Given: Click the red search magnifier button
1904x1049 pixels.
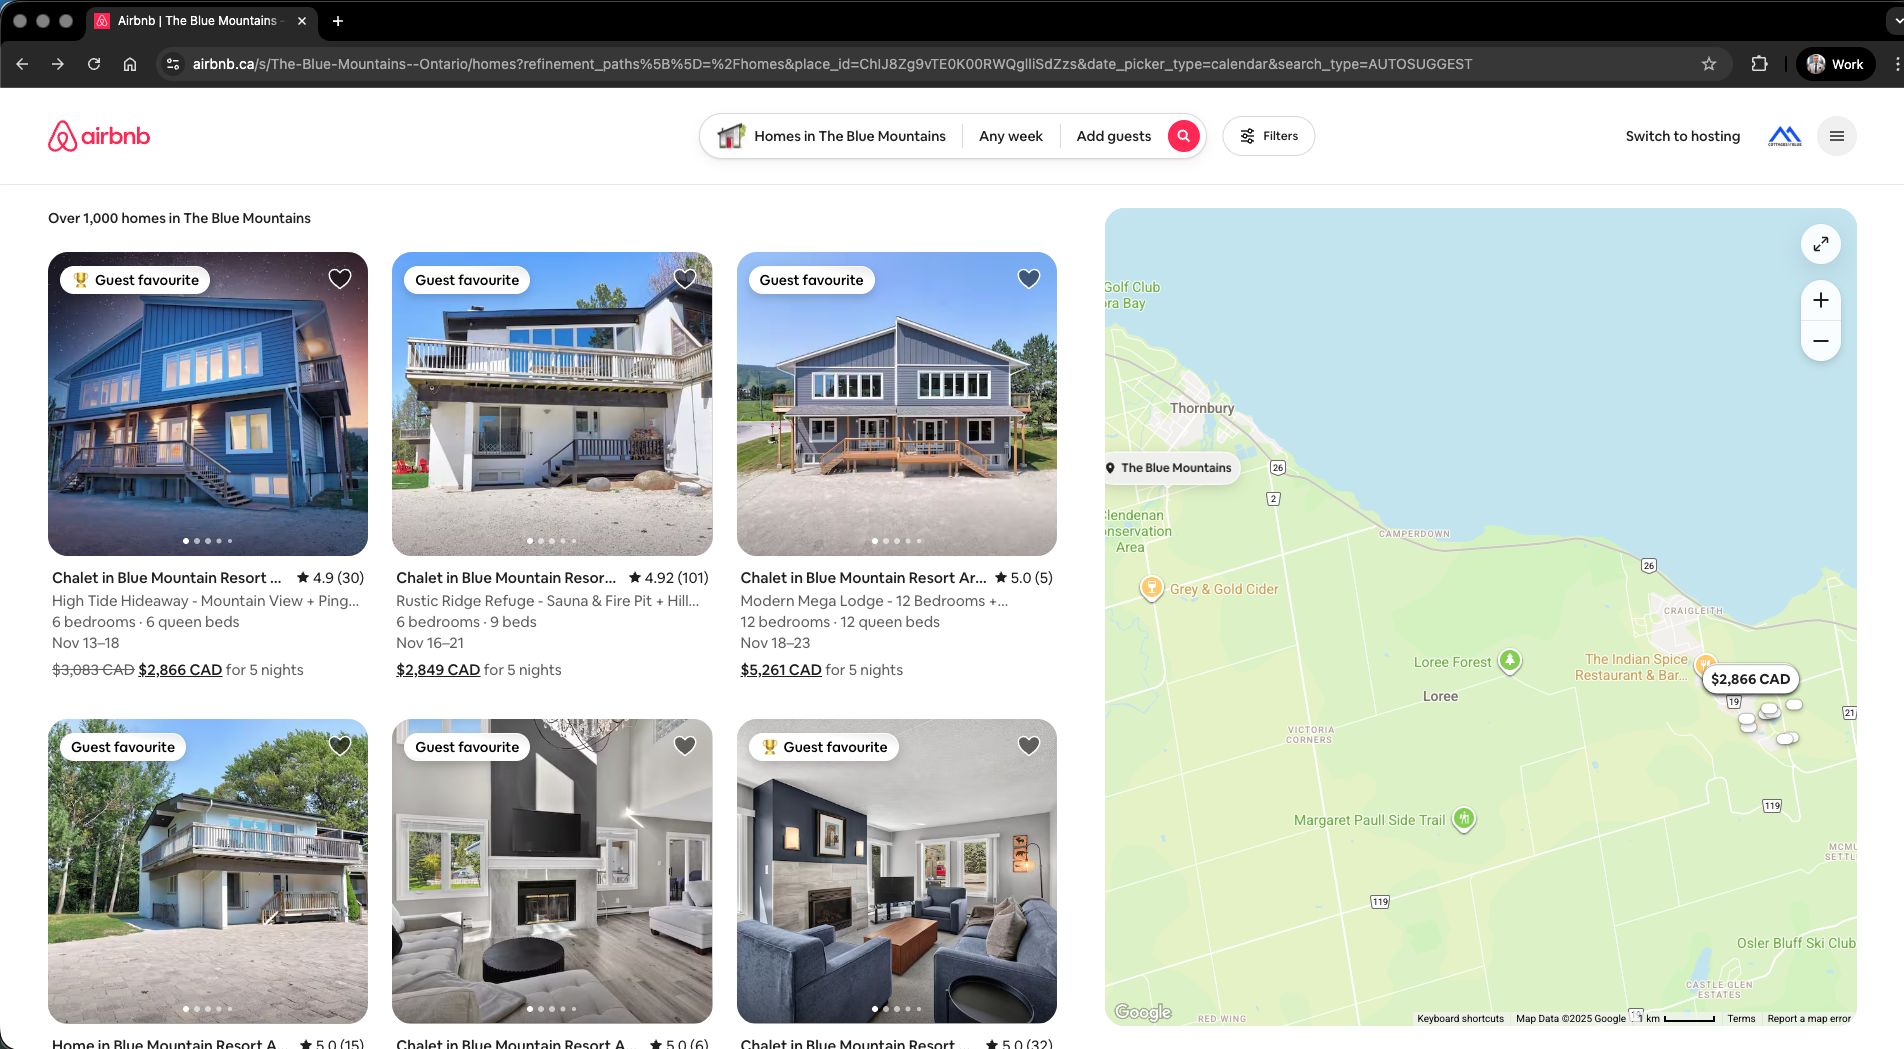Looking at the screenshot, I should 1183,136.
